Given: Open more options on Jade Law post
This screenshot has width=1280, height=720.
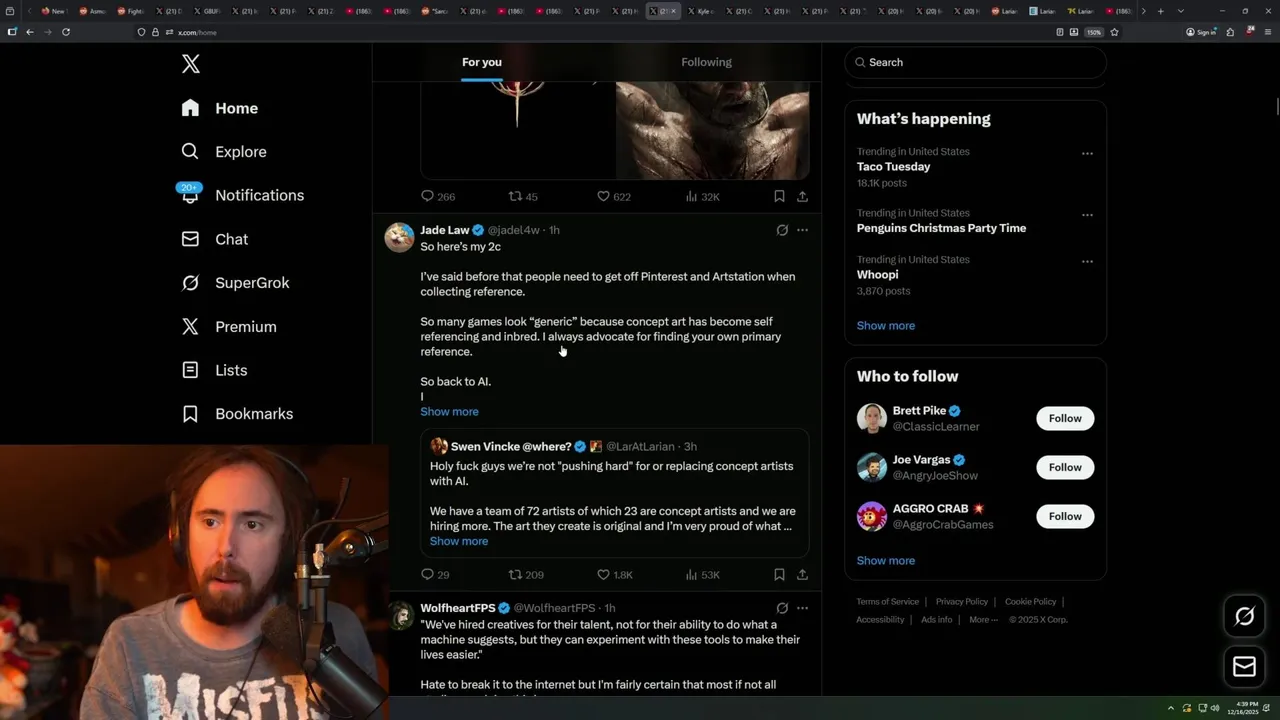Looking at the screenshot, I should (x=802, y=230).
